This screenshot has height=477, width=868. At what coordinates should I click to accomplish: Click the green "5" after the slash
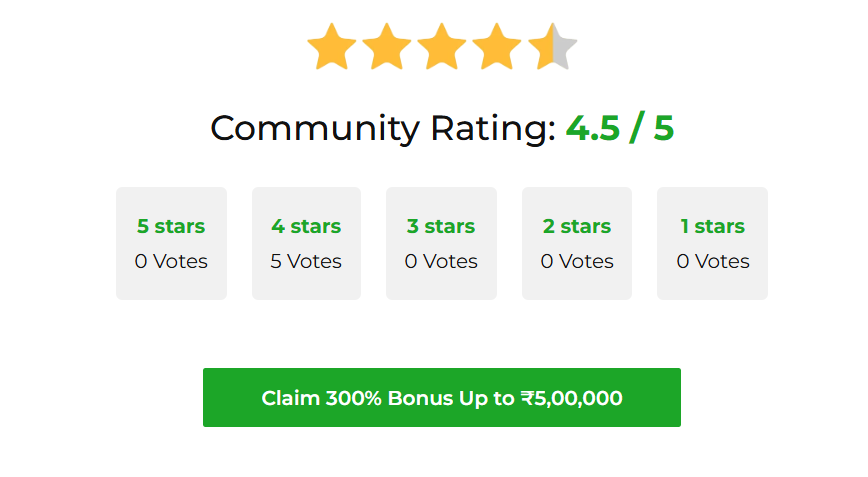[664, 129]
